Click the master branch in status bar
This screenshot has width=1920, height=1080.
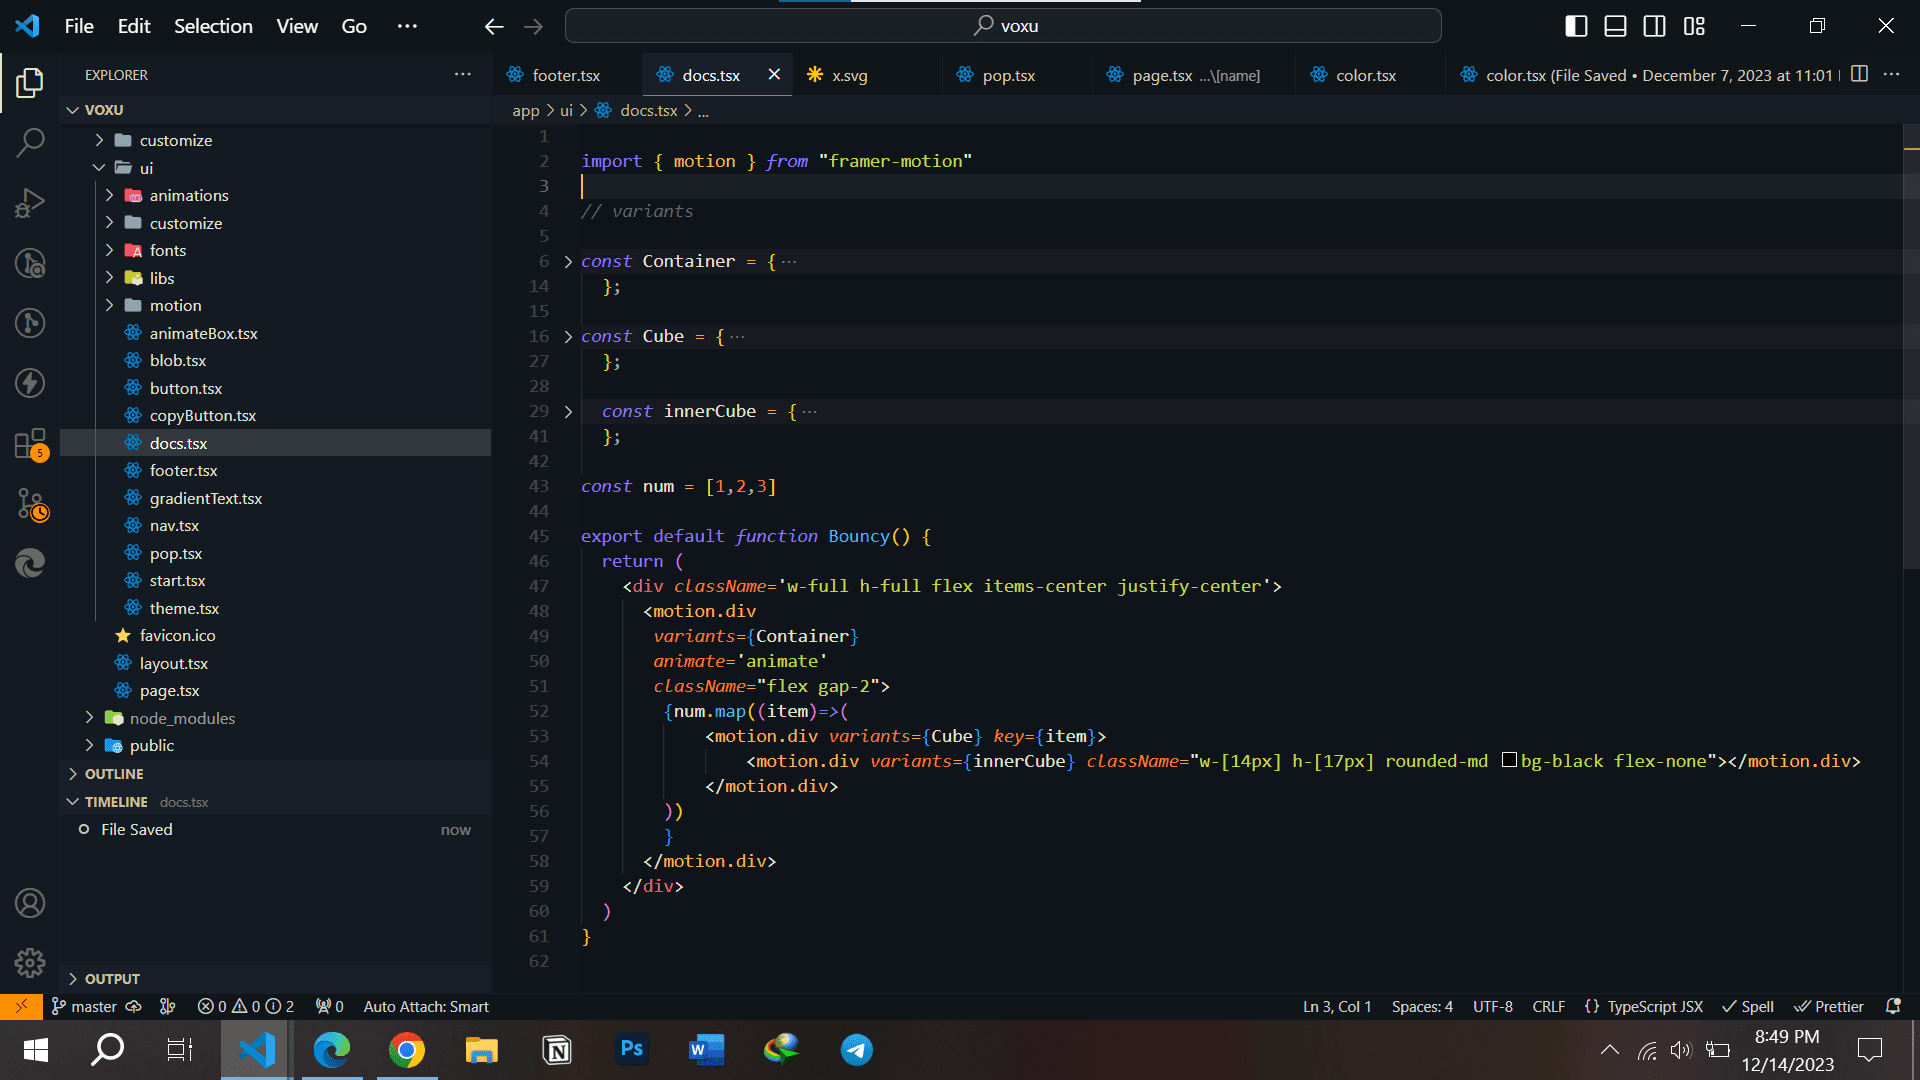[85, 1007]
